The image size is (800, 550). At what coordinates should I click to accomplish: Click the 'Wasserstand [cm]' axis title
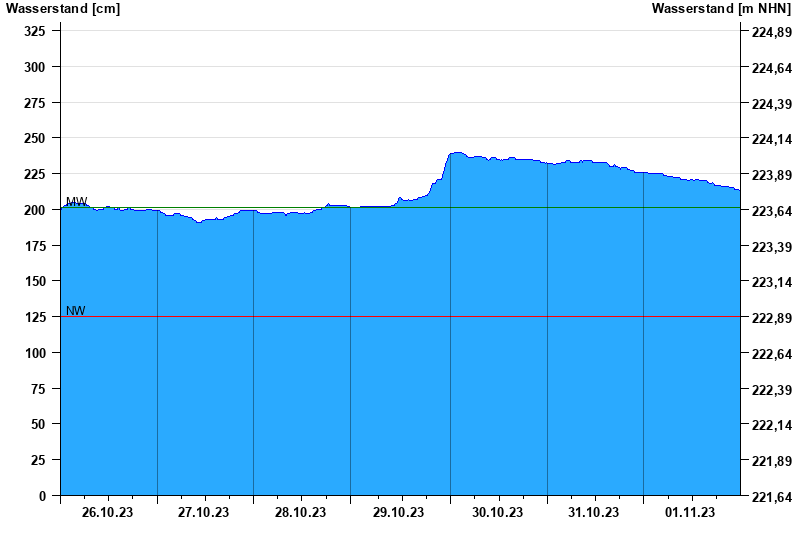[63, 8]
